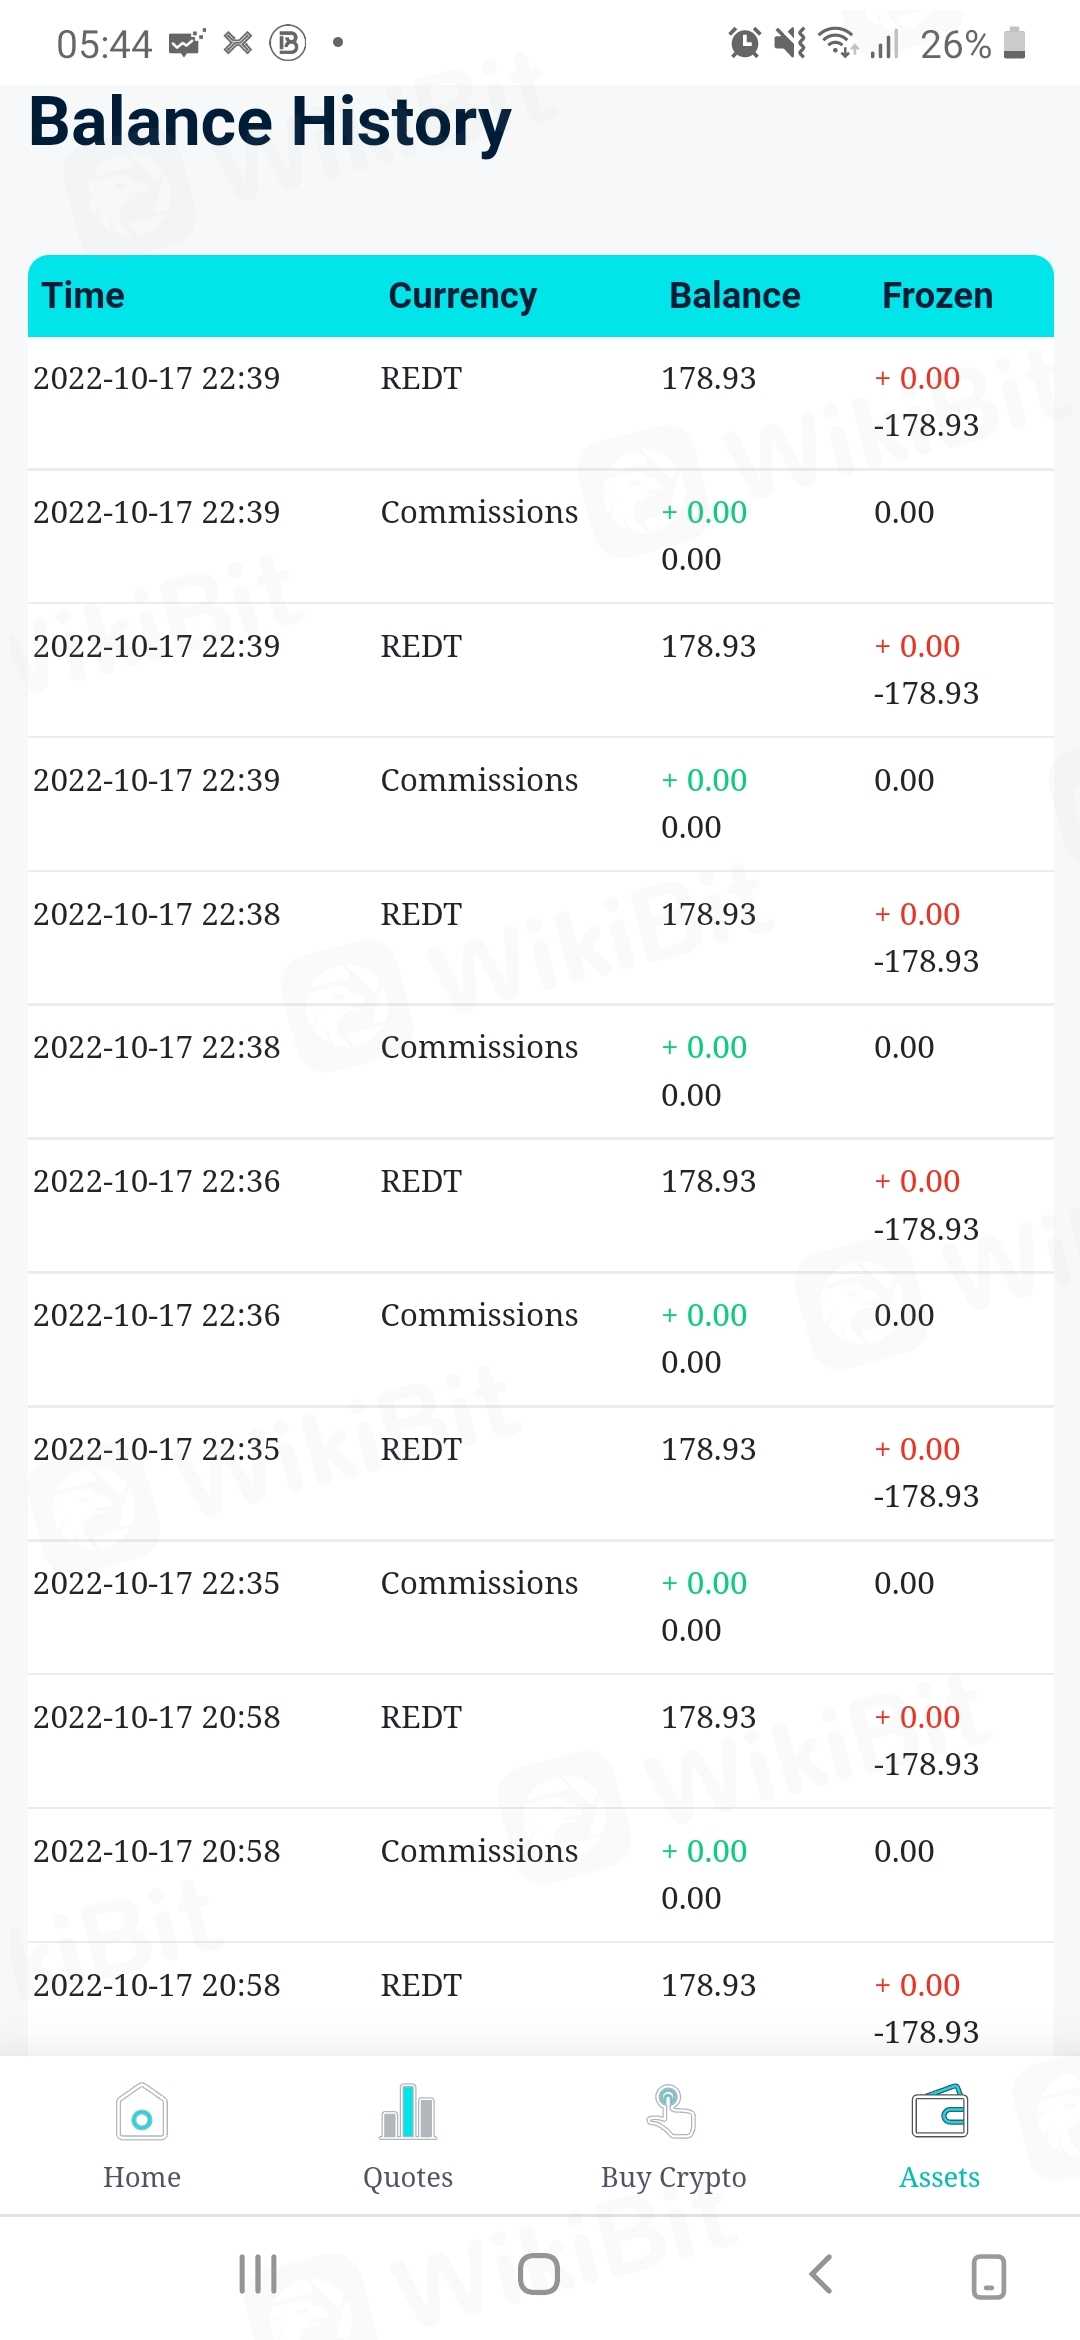Tap the Currency column header
Image resolution: width=1080 pixels, height=2340 pixels.
tap(462, 296)
